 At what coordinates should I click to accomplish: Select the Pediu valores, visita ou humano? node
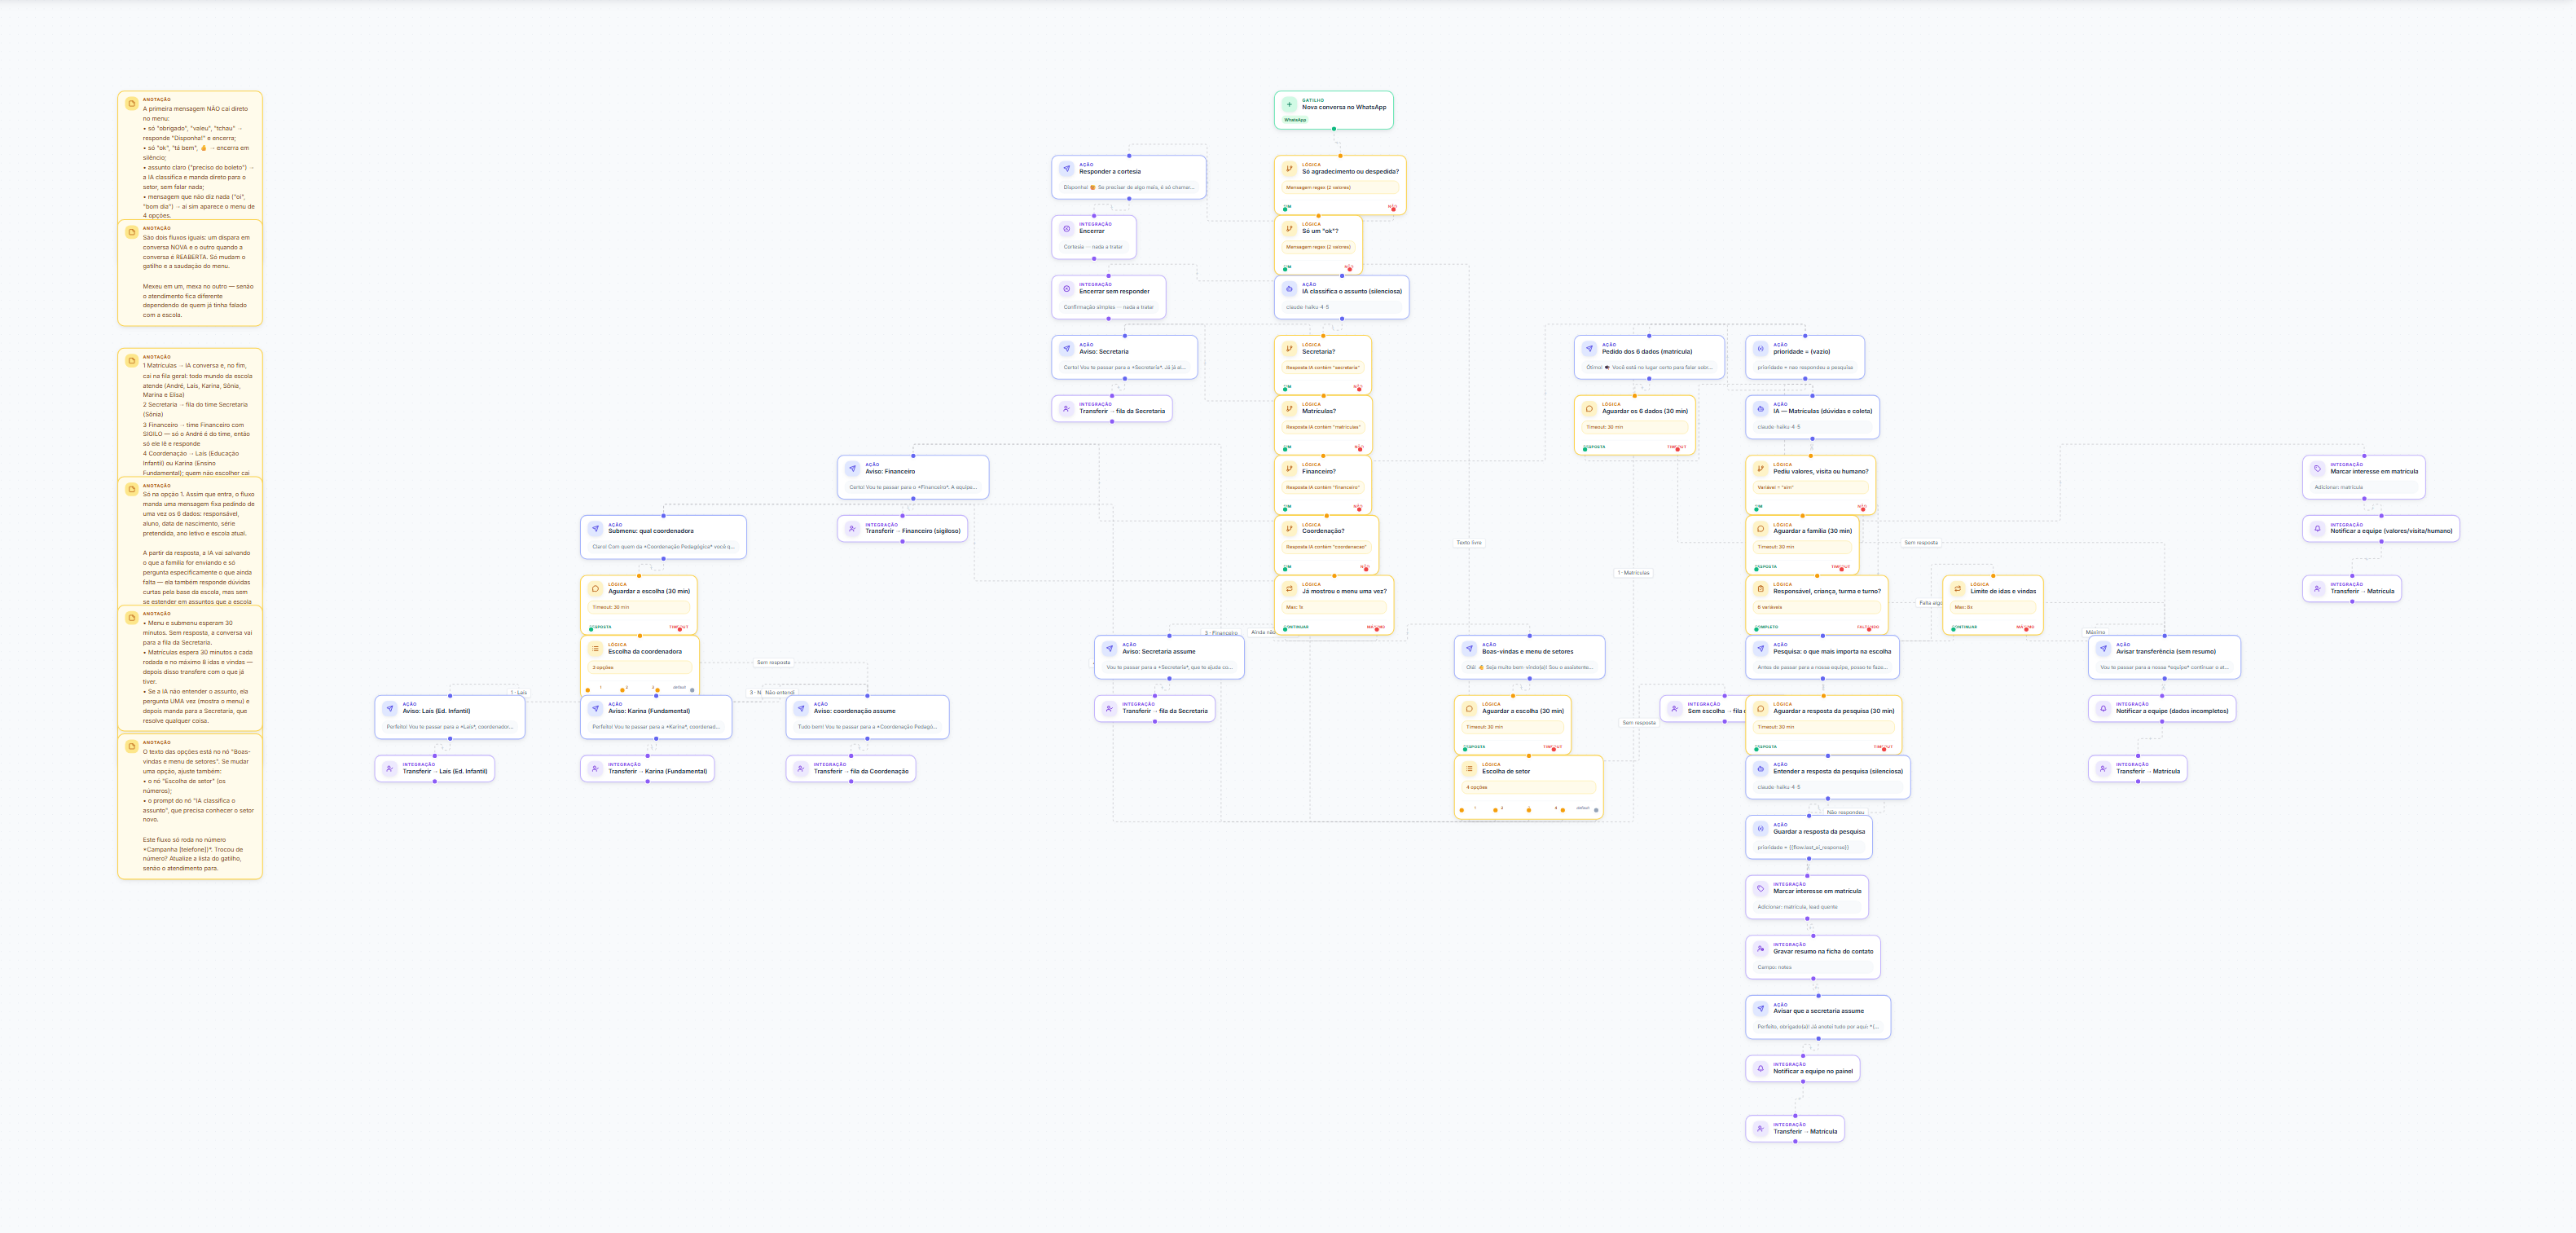click(x=1810, y=485)
